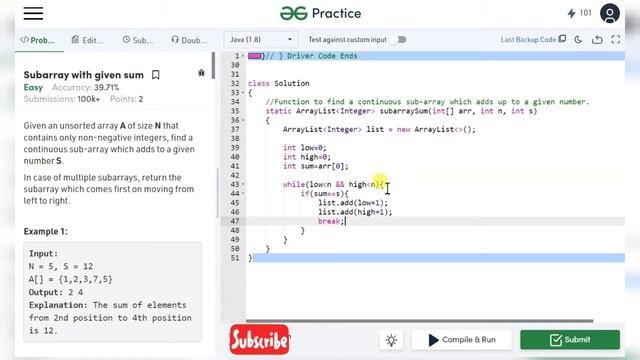The width and height of the screenshot is (640, 360).
Task: Open the hamburger navigation menu
Action: (x=33, y=13)
